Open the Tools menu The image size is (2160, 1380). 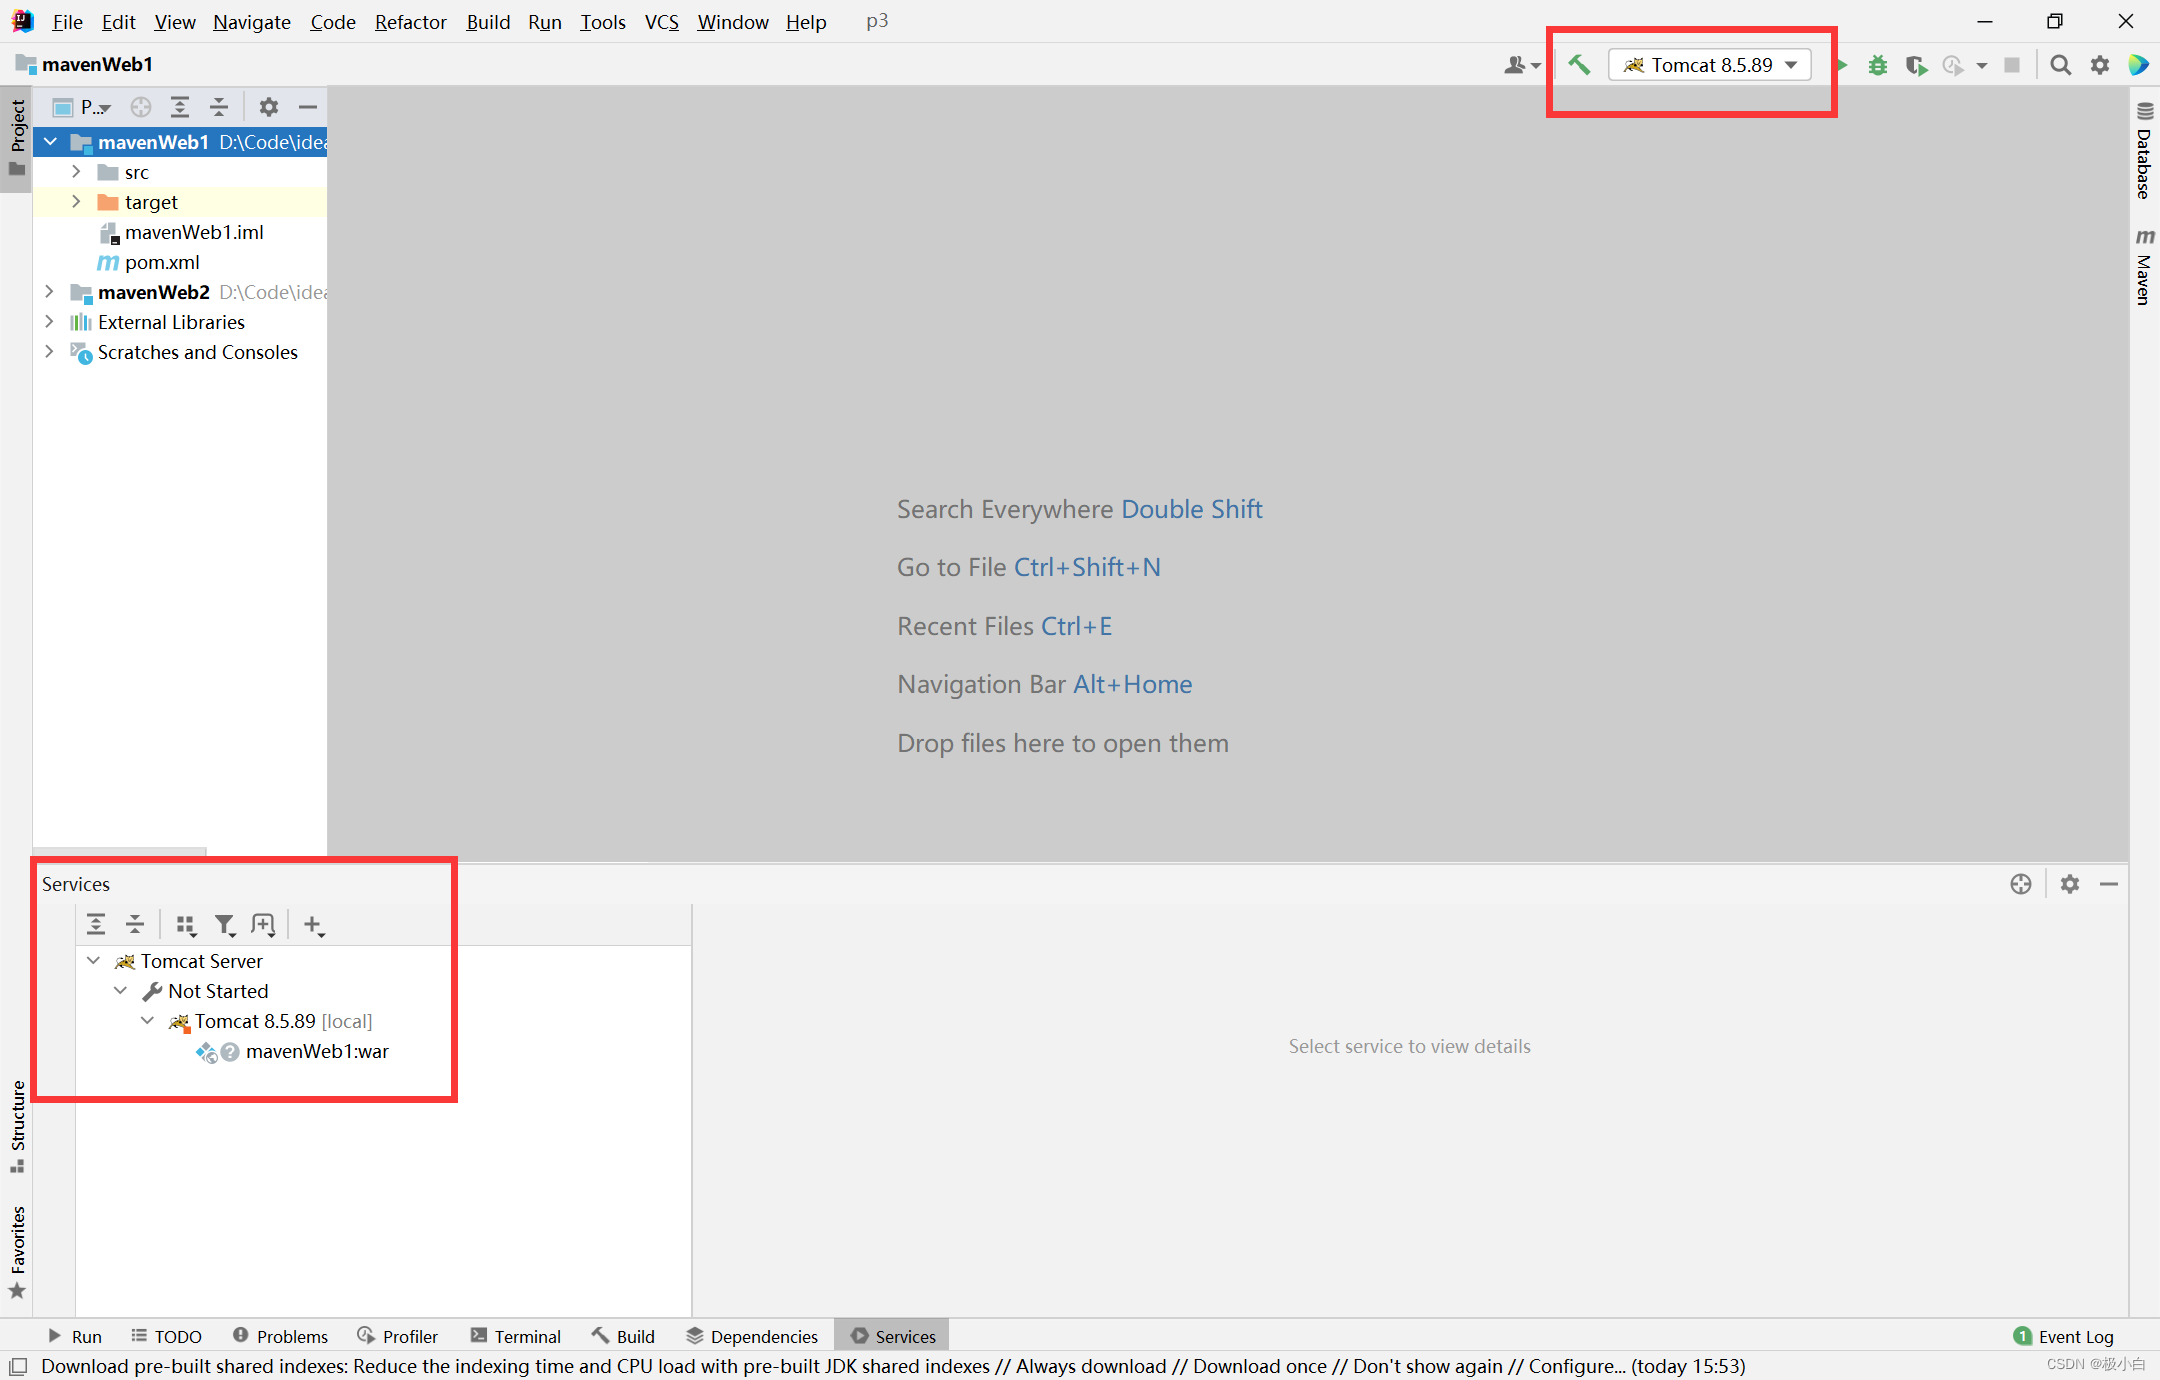(x=602, y=21)
